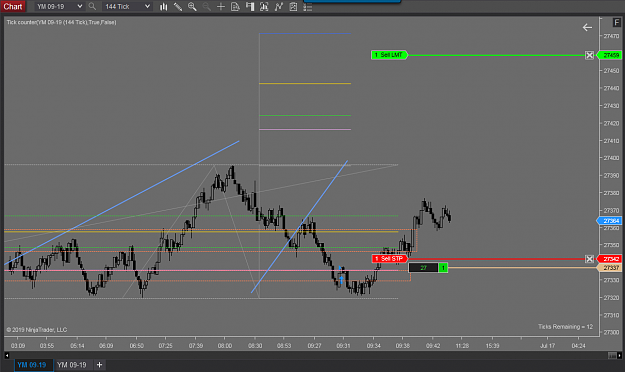This screenshot has height=372, width=625.
Task: Click the back arrow on the chart
Action: click(587, 28)
